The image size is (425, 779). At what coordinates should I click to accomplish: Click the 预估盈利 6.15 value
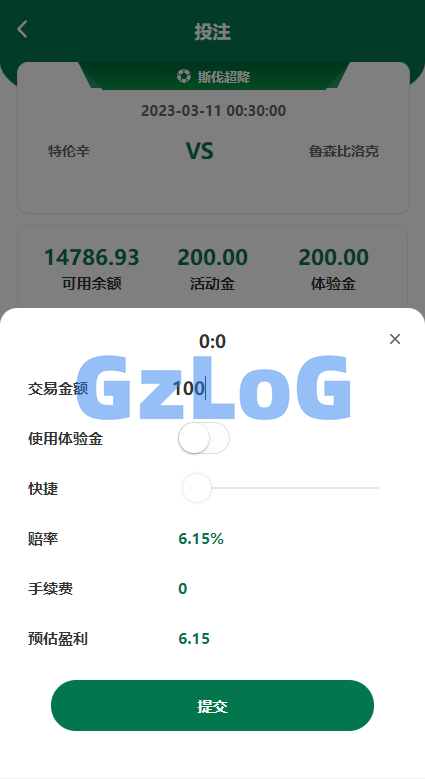click(x=194, y=638)
